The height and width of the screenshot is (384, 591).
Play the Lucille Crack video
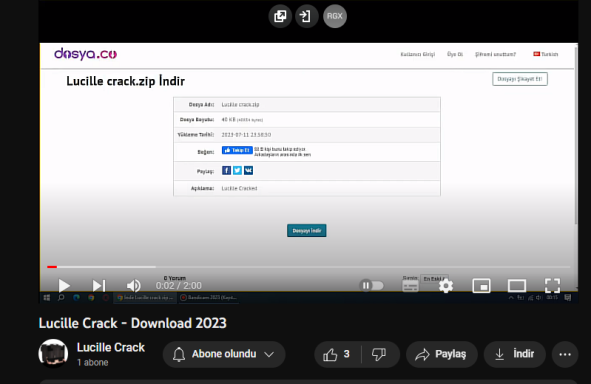64,286
